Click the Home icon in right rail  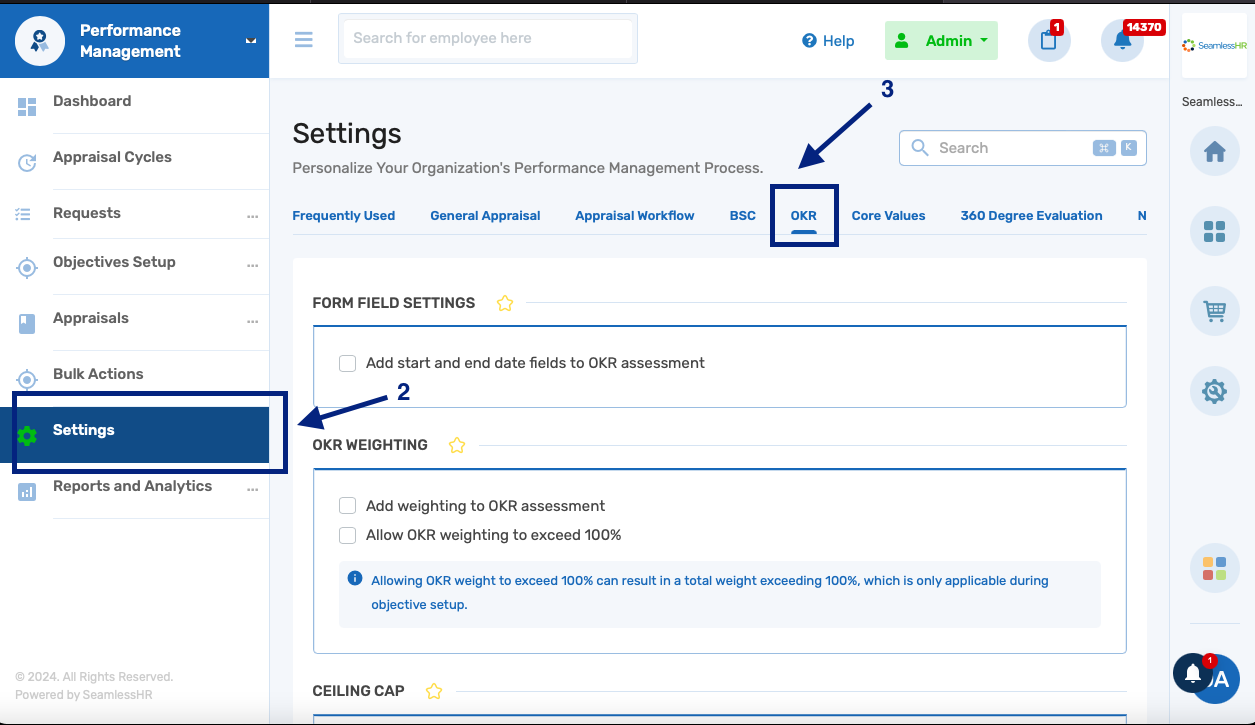[x=1215, y=152]
